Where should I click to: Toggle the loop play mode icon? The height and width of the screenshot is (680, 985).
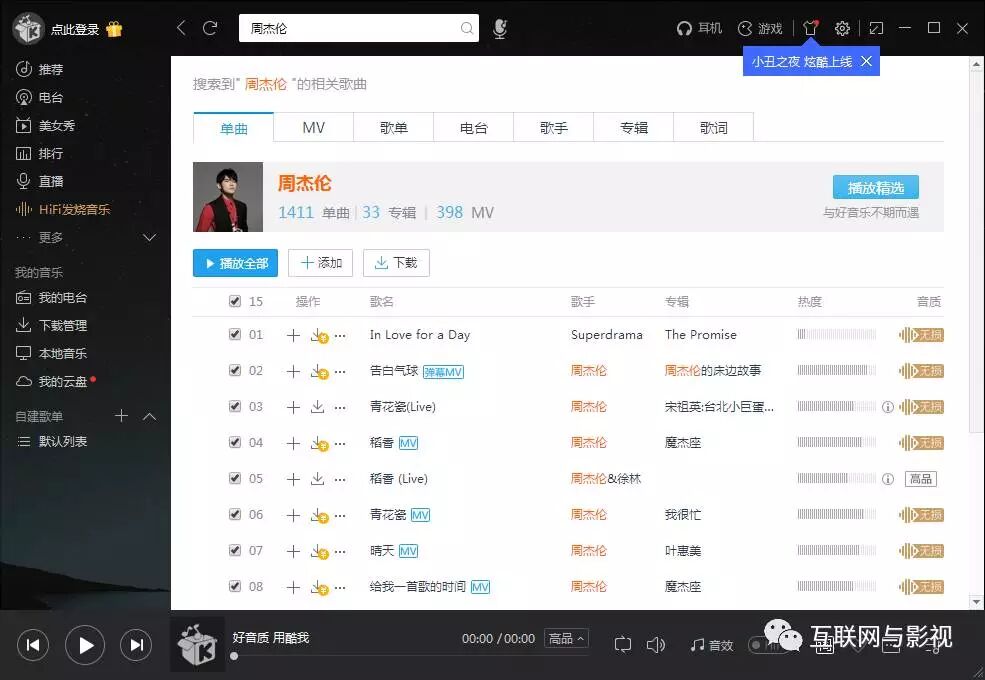click(x=623, y=645)
